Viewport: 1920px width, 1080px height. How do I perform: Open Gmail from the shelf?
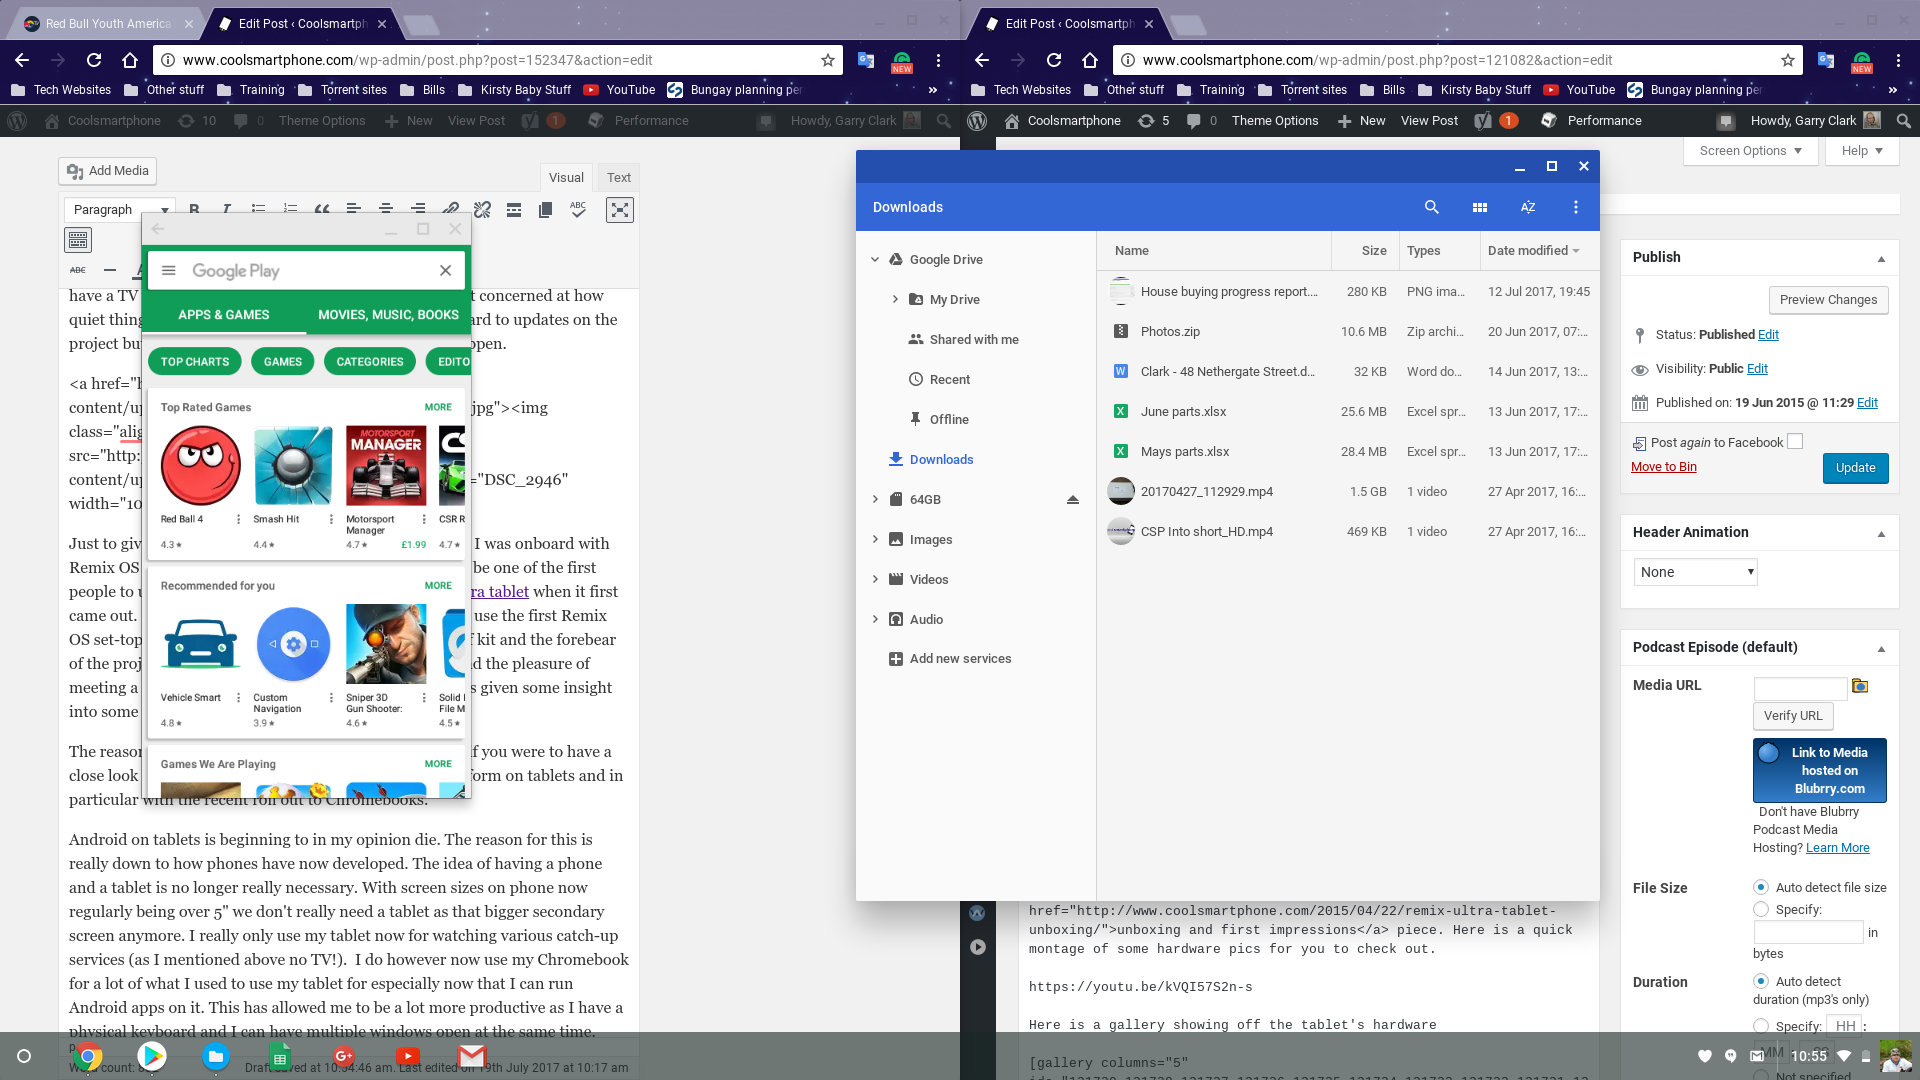[472, 1056]
